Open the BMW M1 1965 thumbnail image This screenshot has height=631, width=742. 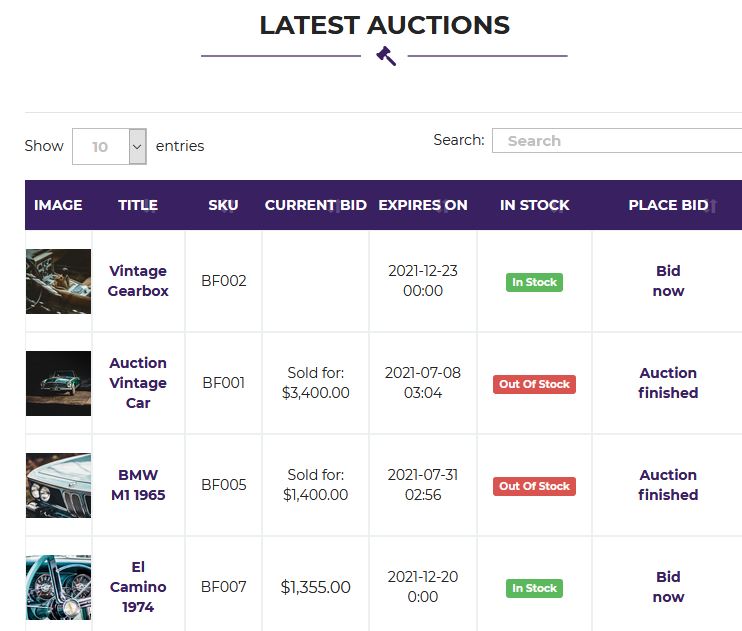click(x=58, y=485)
